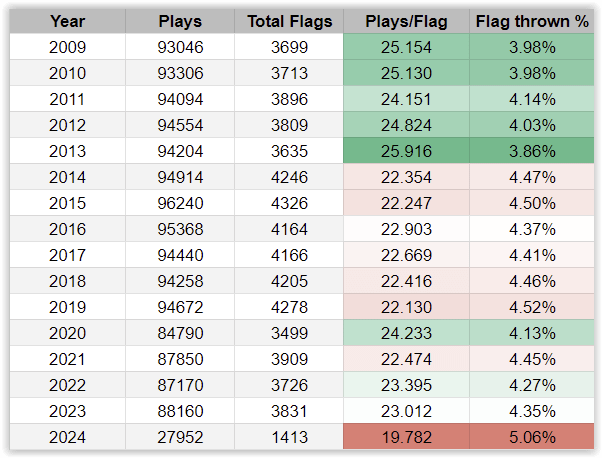Click the plays value 94440
The height and width of the screenshot is (458, 602).
click(180, 255)
